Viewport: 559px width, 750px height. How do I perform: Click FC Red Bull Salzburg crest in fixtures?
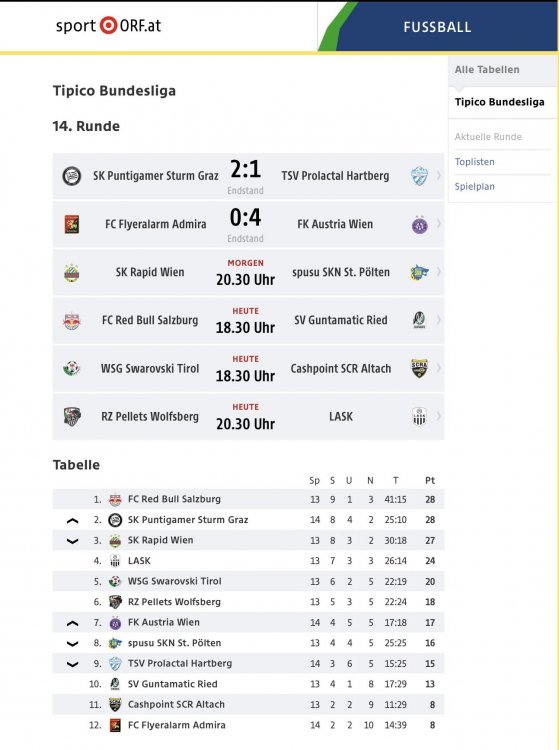click(72, 320)
